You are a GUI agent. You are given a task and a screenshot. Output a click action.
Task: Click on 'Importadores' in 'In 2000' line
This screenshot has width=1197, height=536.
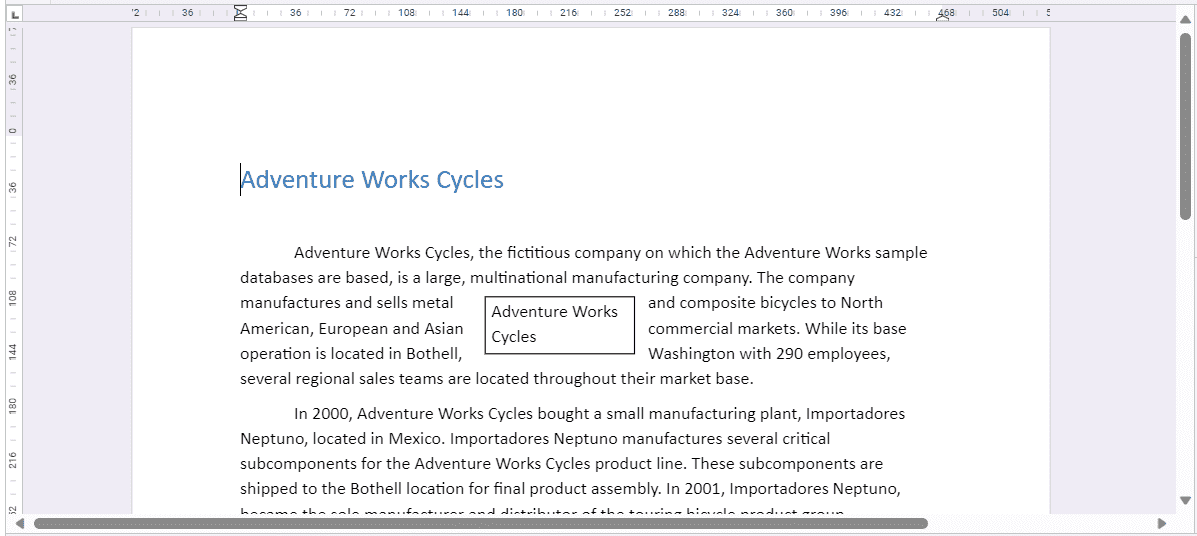(855, 414)
